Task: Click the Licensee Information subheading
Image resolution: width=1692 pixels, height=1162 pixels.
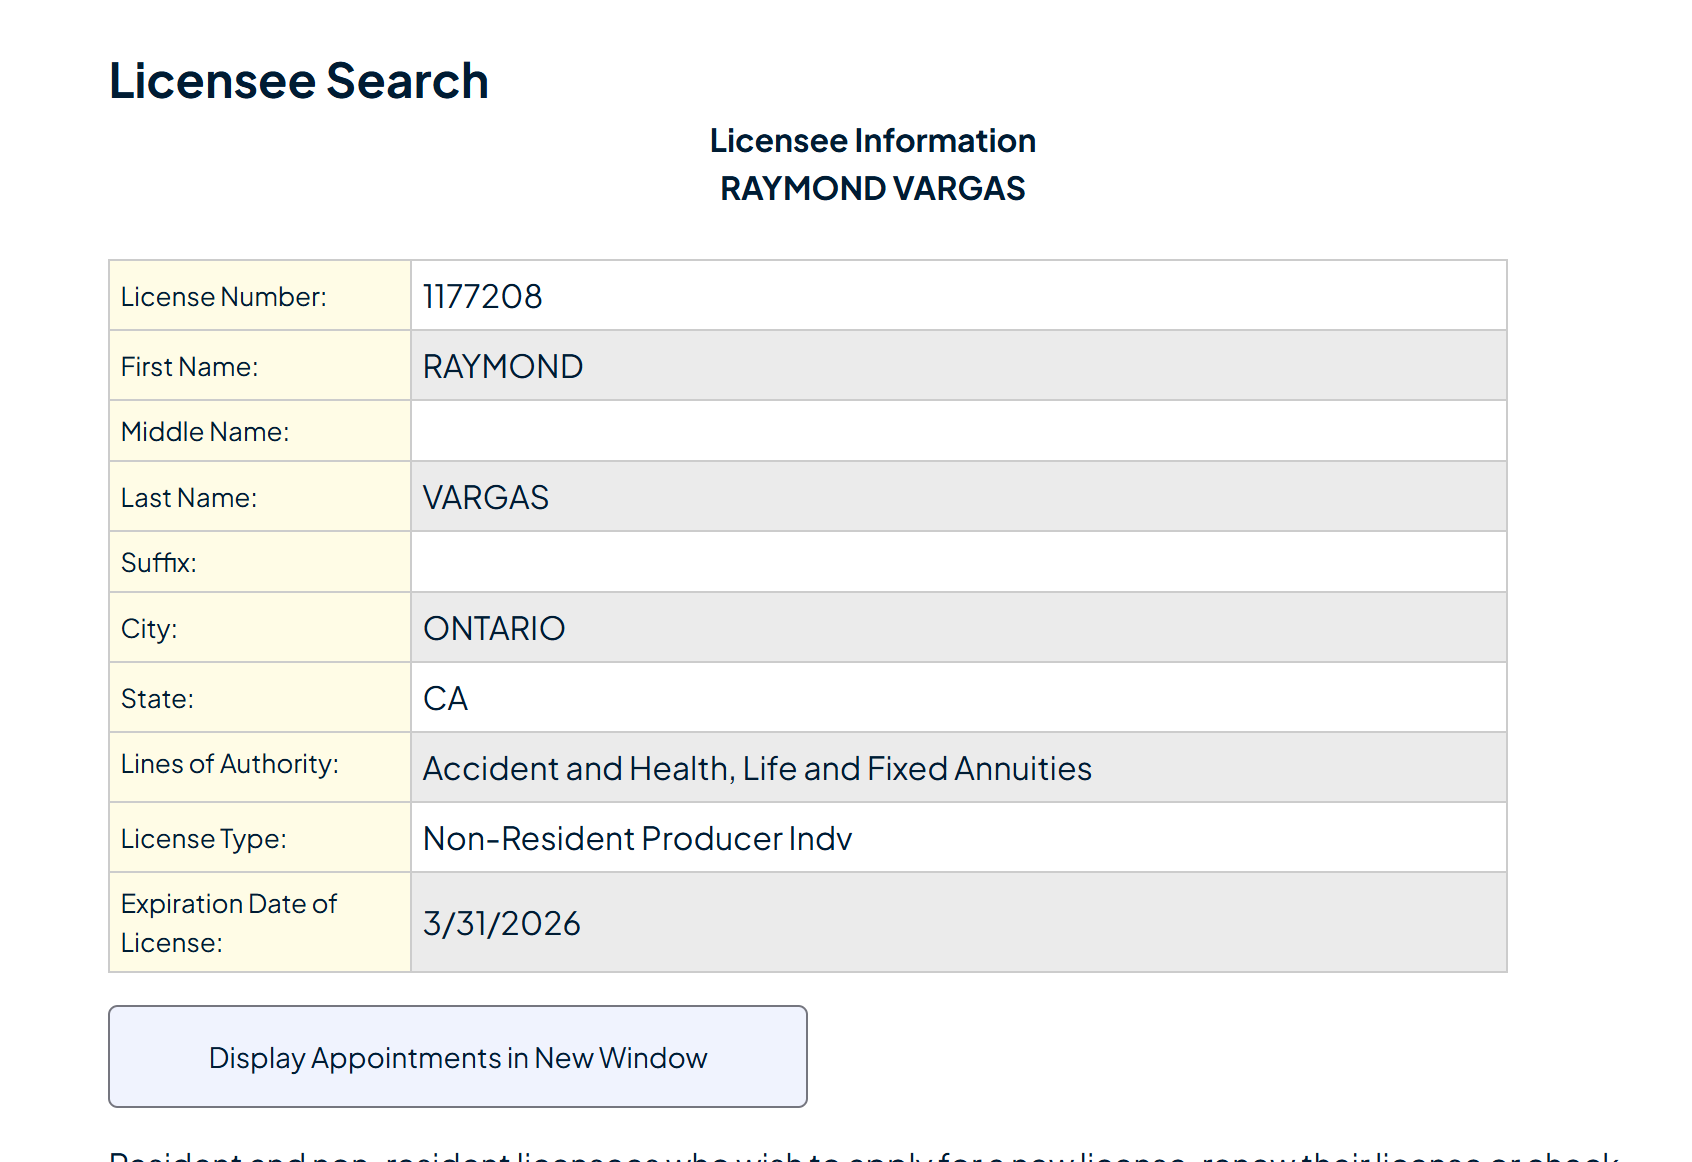Action: click(x=872, y=141)
